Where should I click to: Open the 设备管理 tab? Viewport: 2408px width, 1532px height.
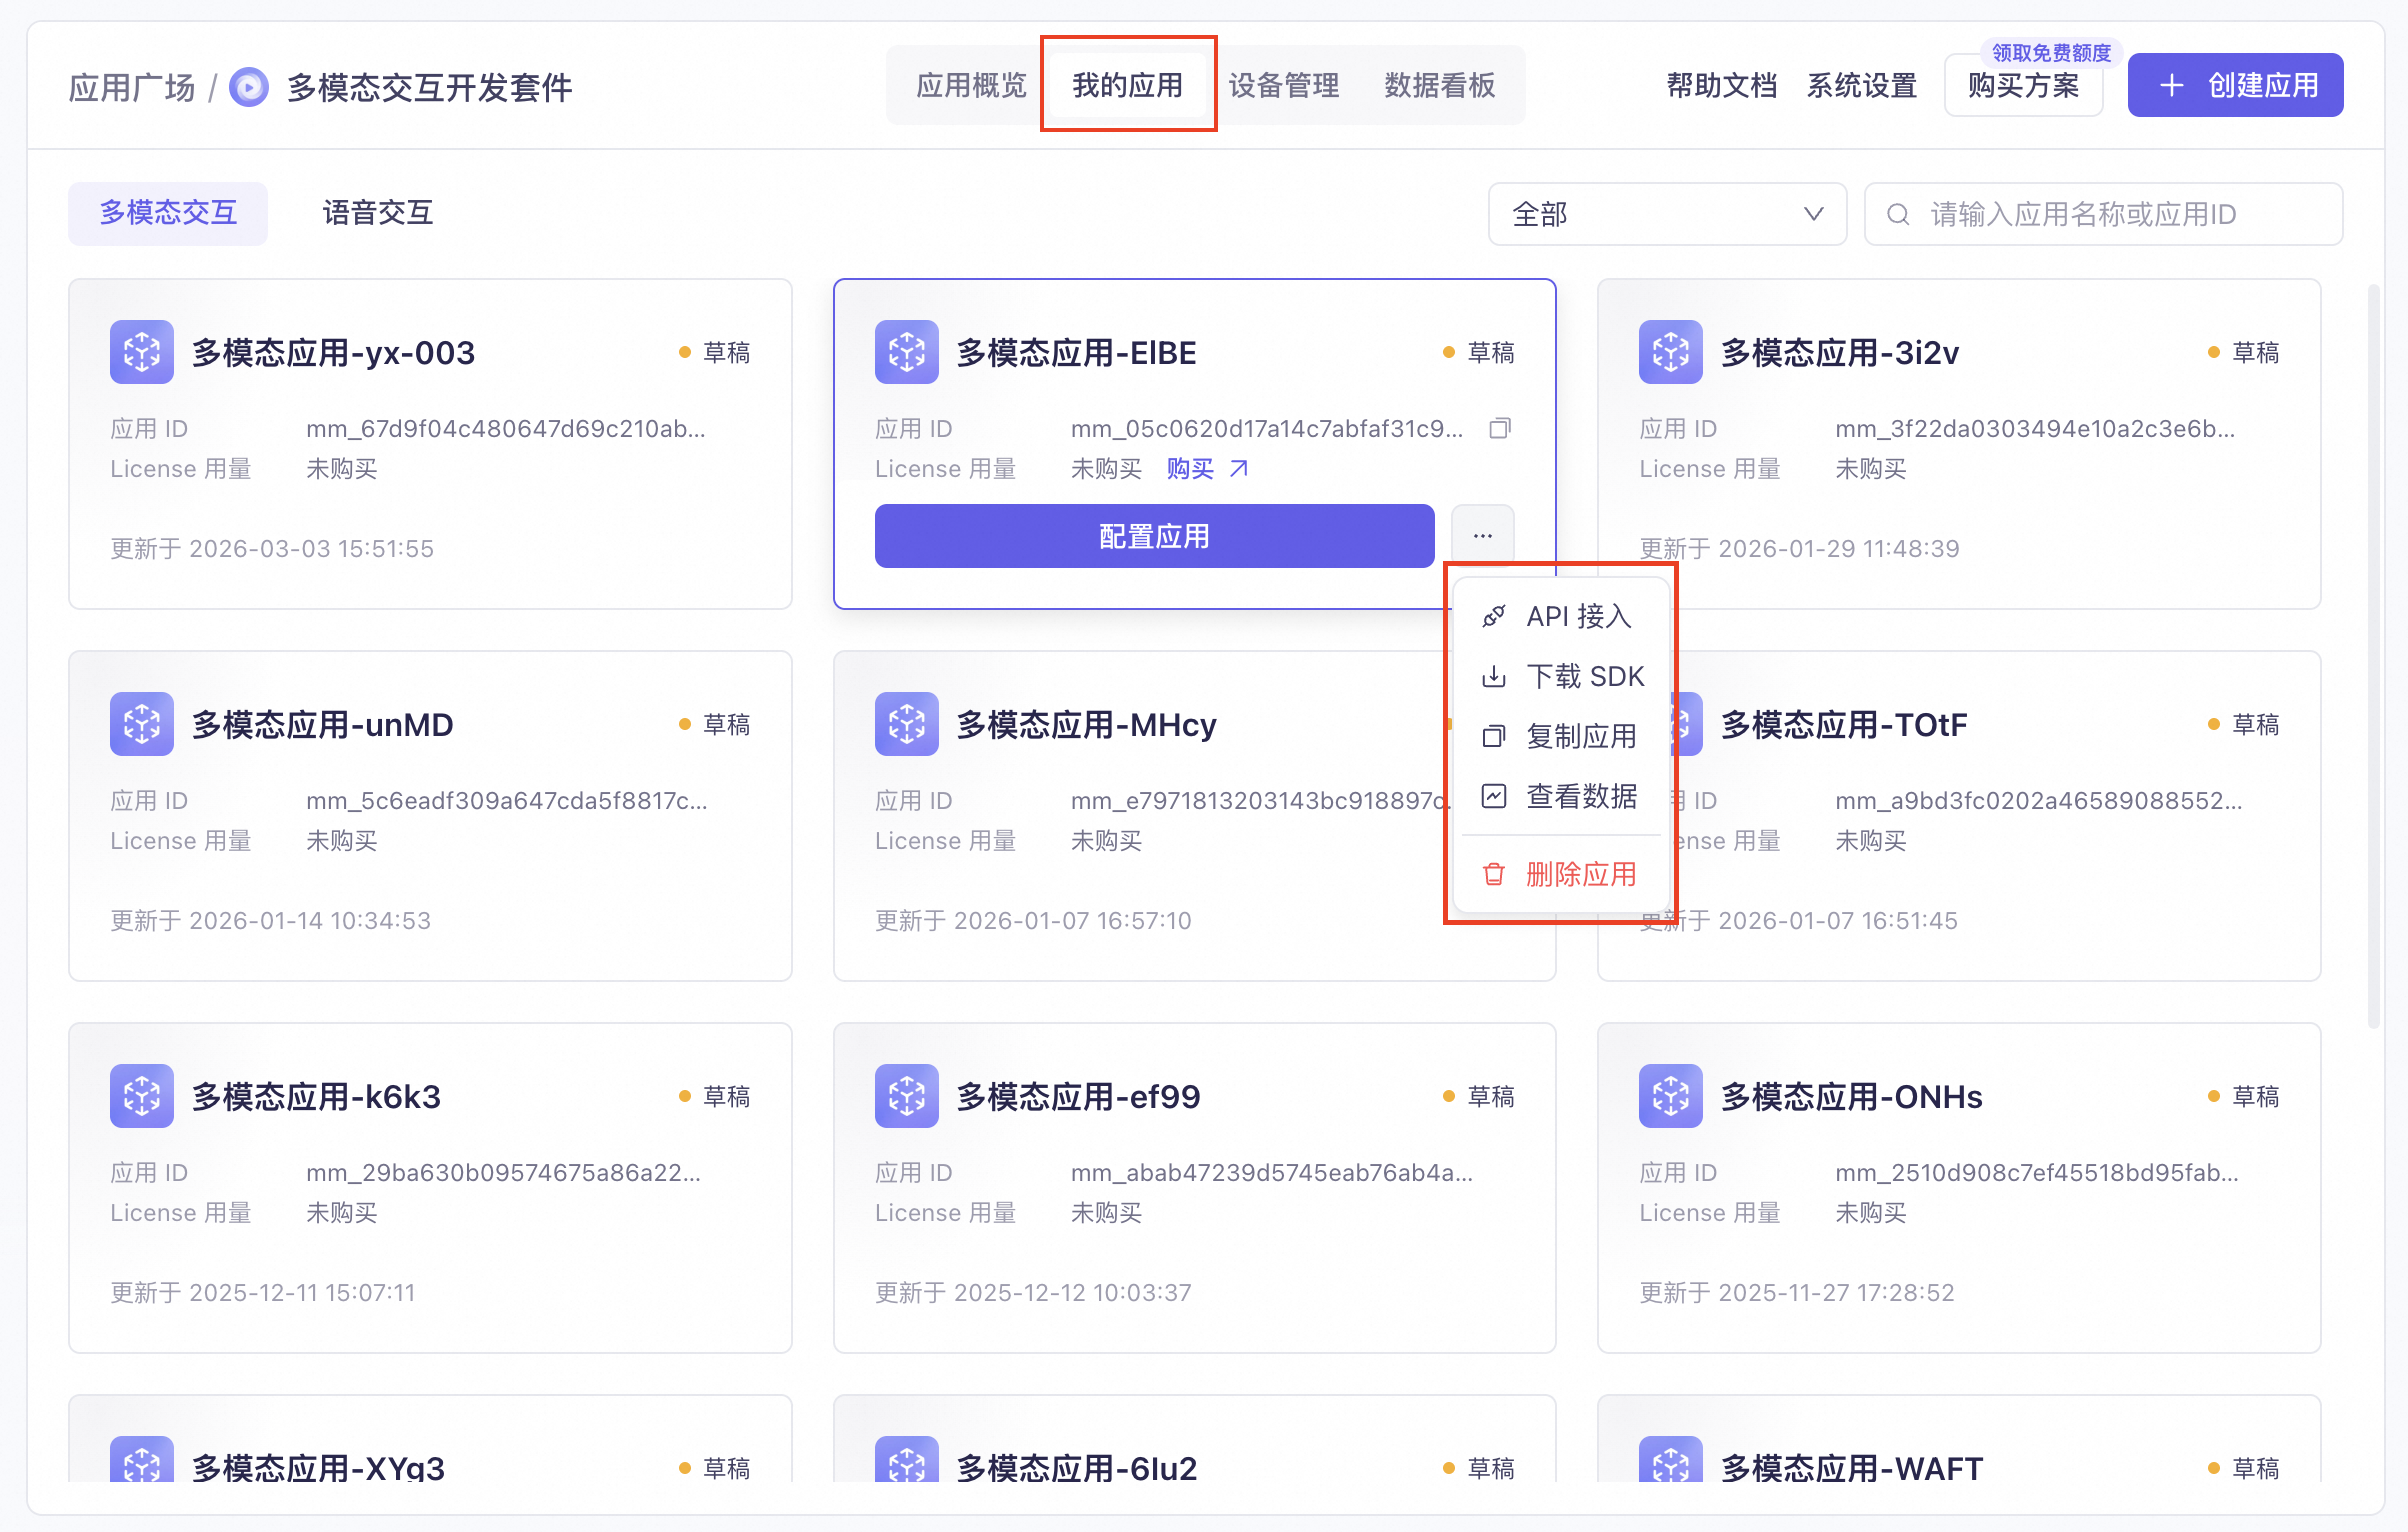1284,86
